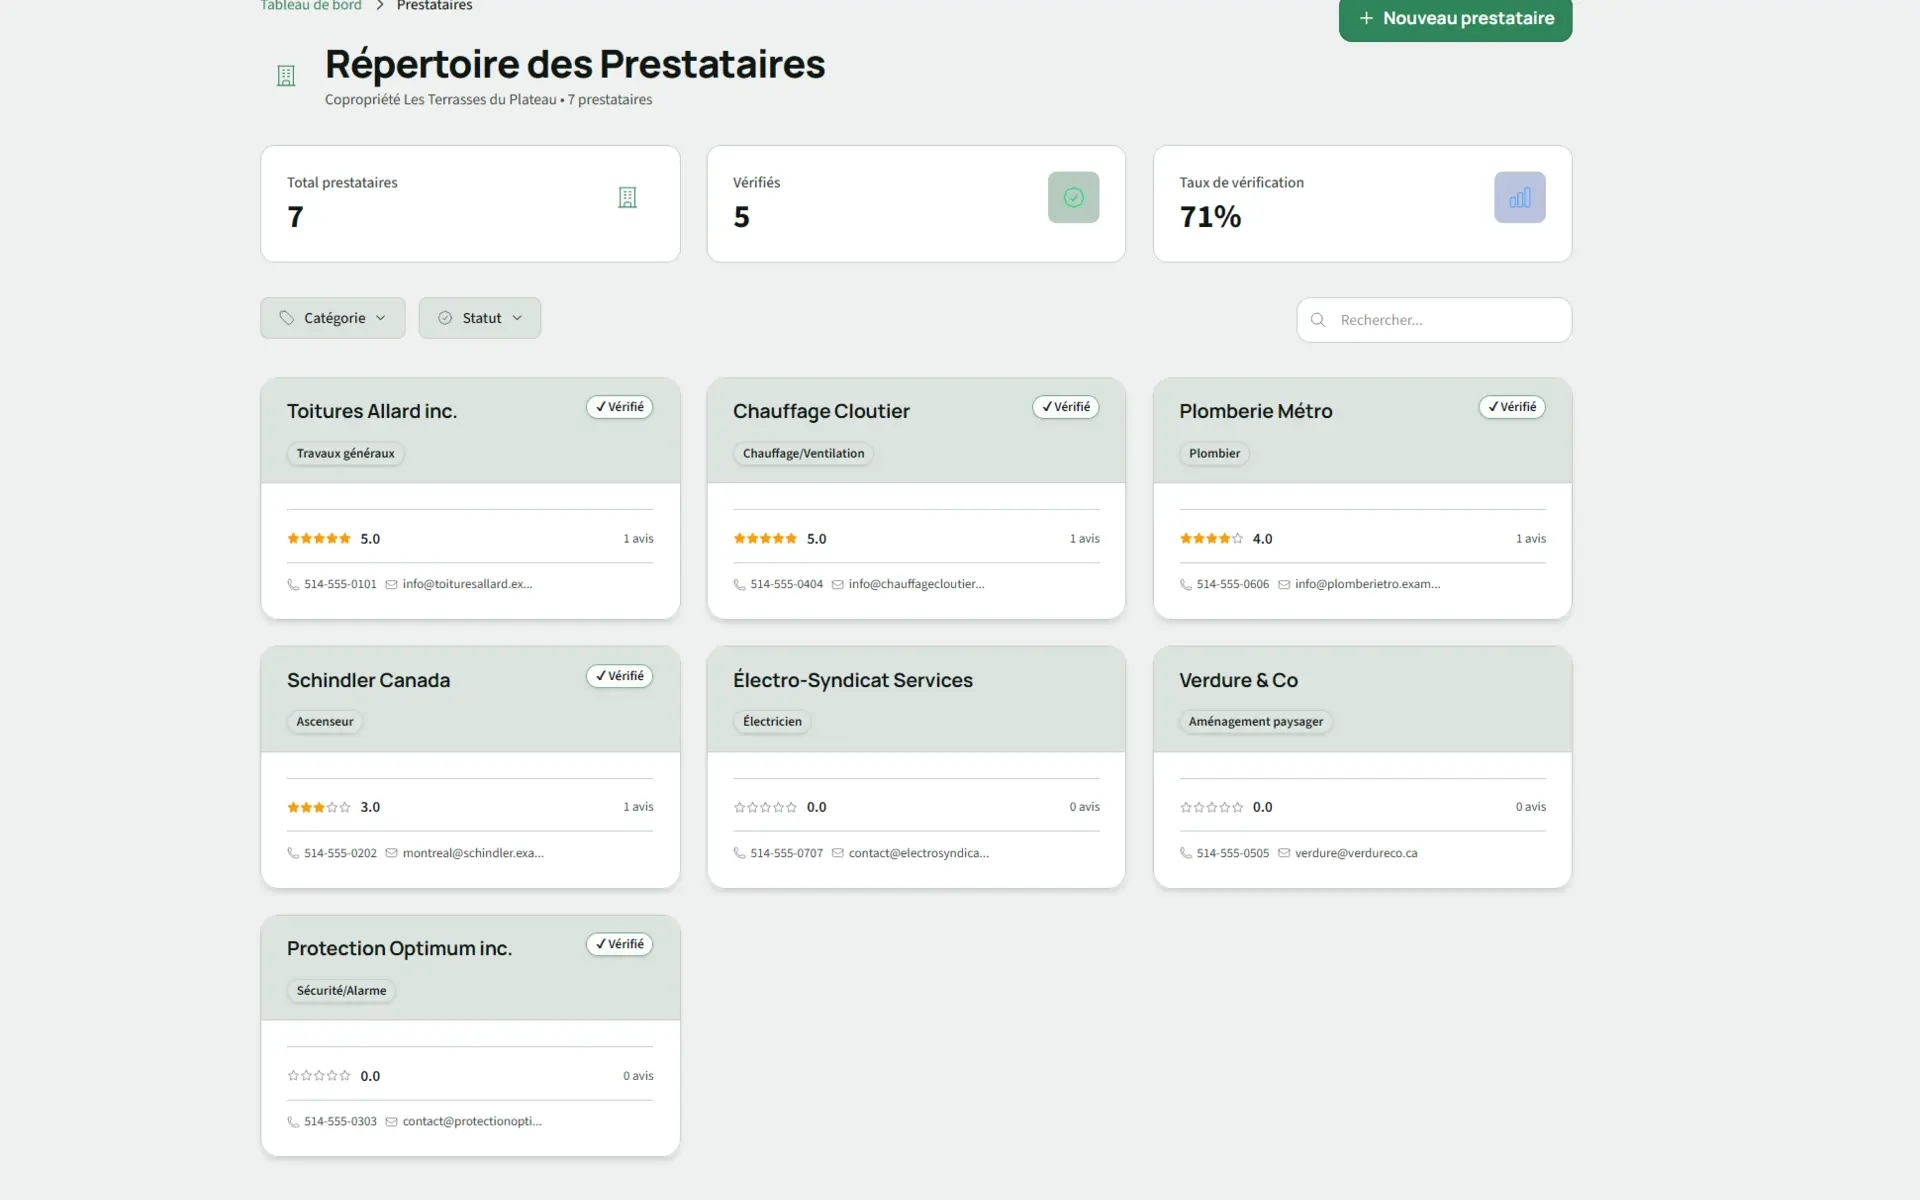Click envelope icon on Protection Optimum card

(392, 1122)
